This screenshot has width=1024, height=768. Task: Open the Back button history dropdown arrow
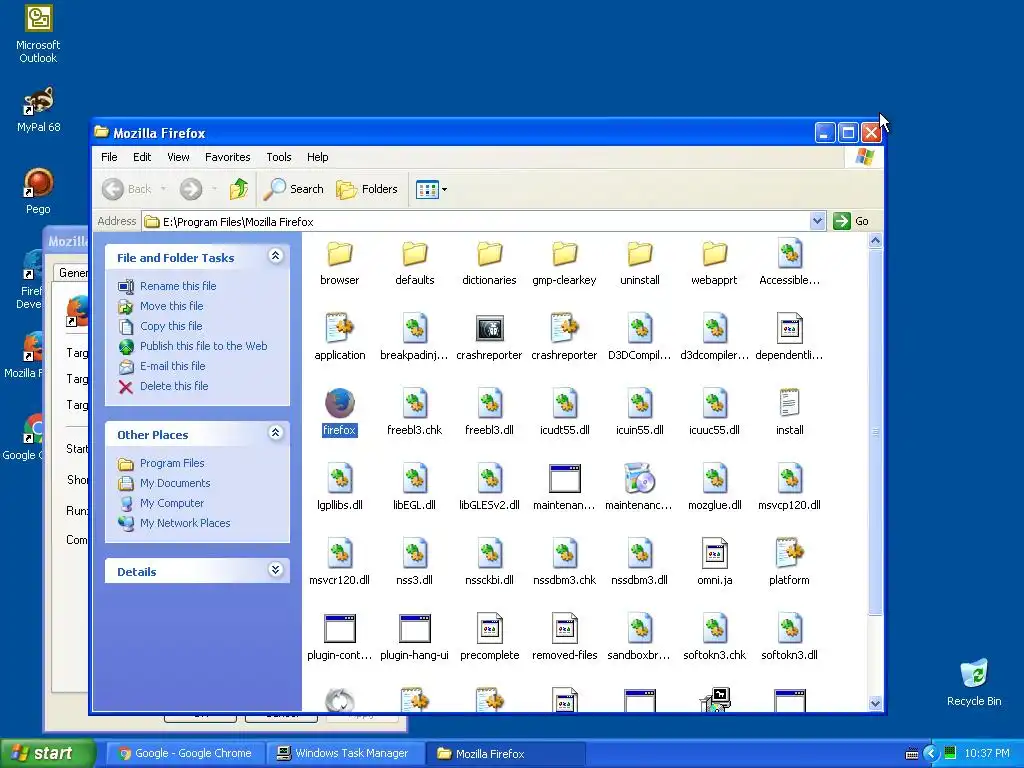pos(163,189)
